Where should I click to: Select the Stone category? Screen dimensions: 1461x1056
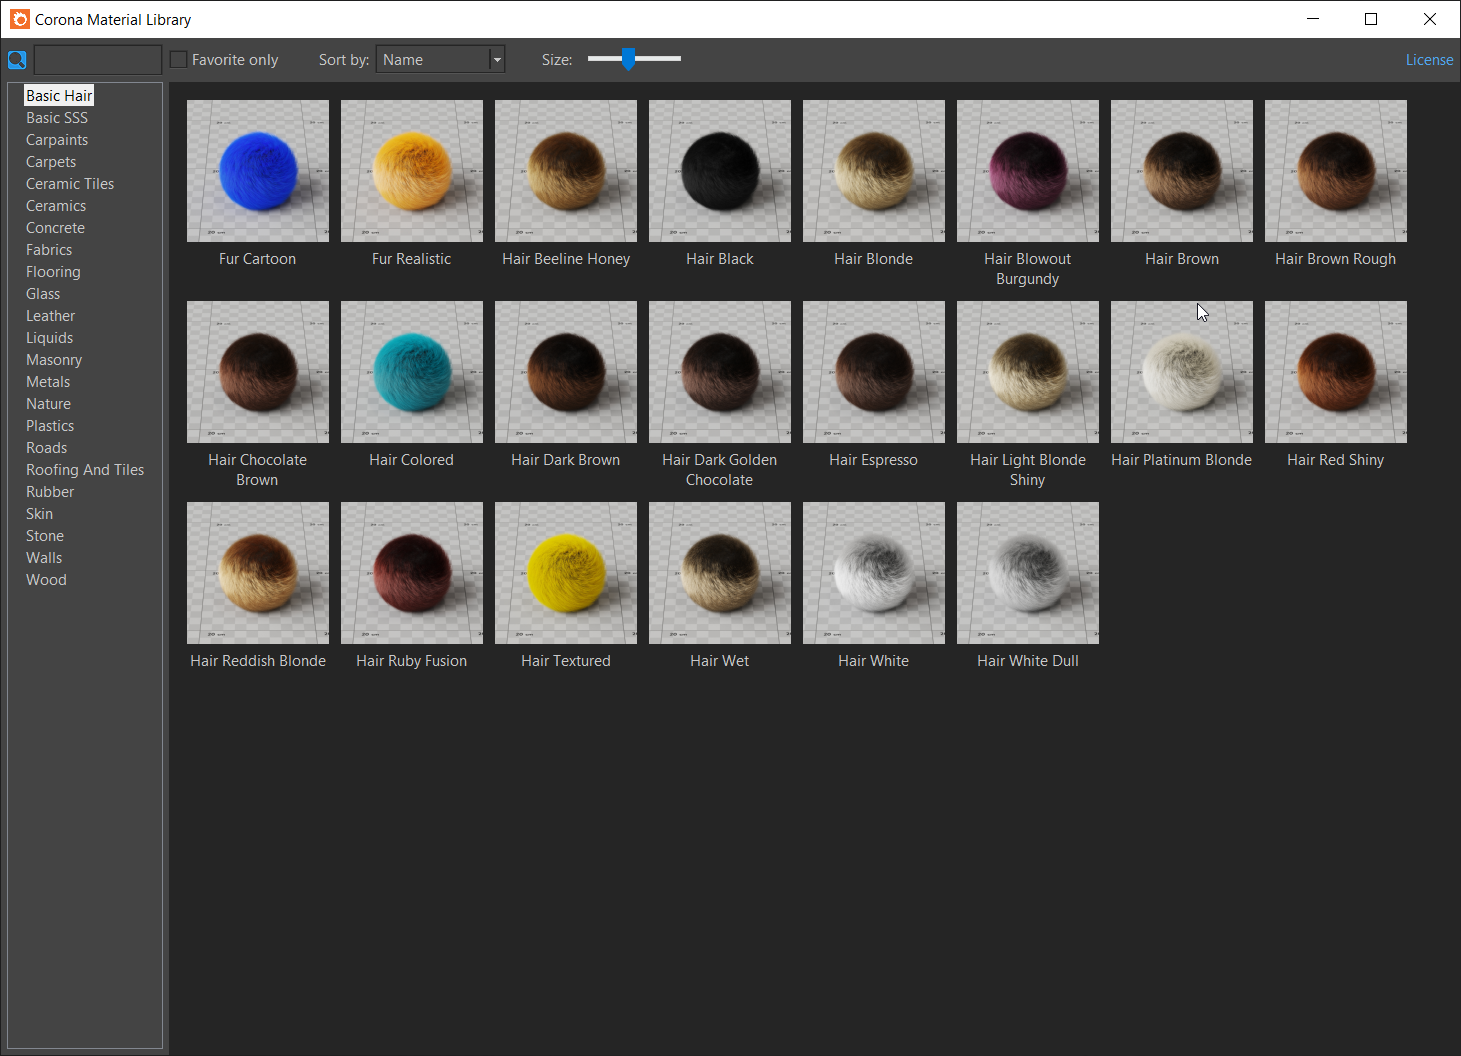(45, 536)
